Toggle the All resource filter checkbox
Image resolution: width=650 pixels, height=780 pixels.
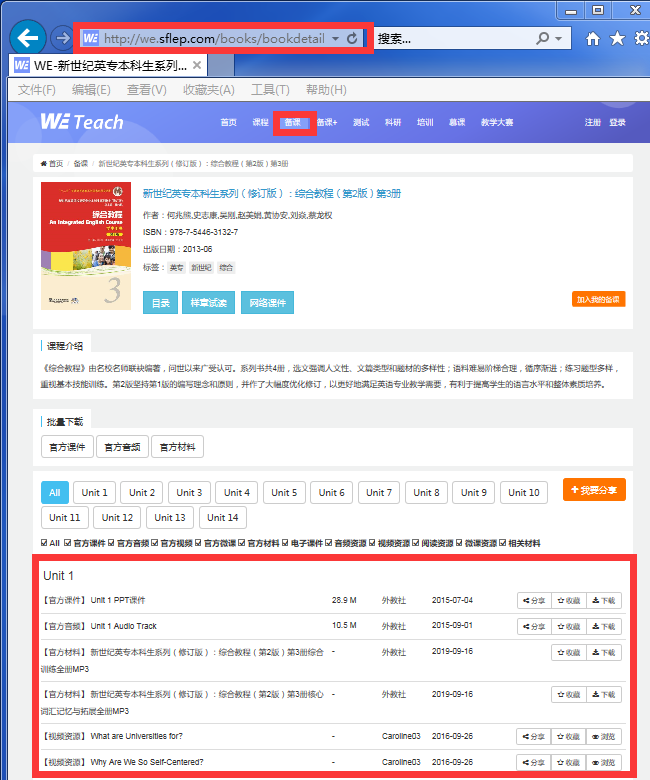coord(44,543)
